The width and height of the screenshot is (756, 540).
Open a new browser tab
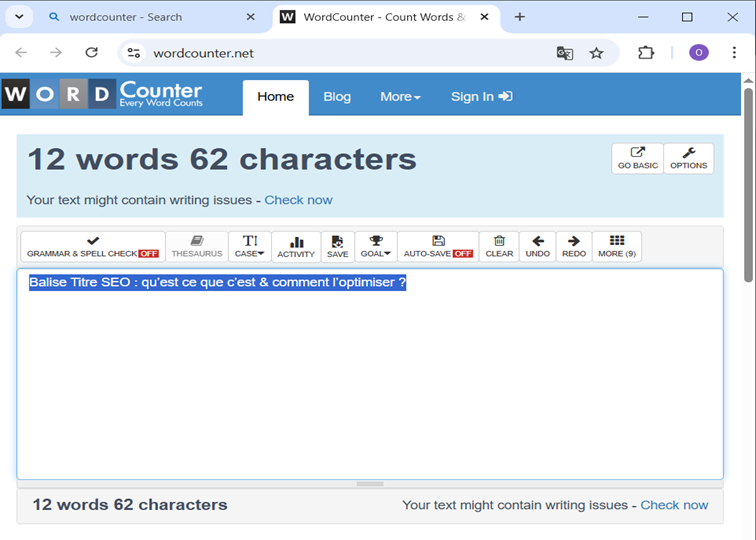519,17
